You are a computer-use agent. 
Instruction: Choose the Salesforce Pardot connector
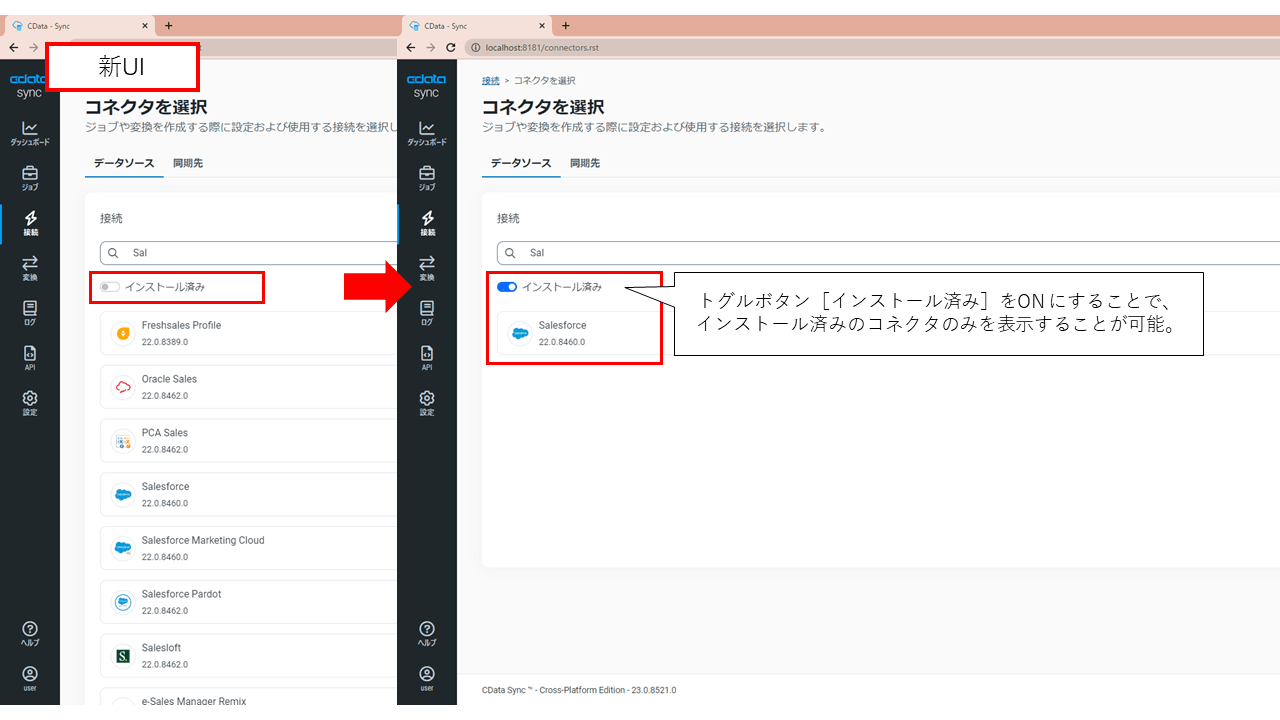pyautogui.click(x=250, y=602)
